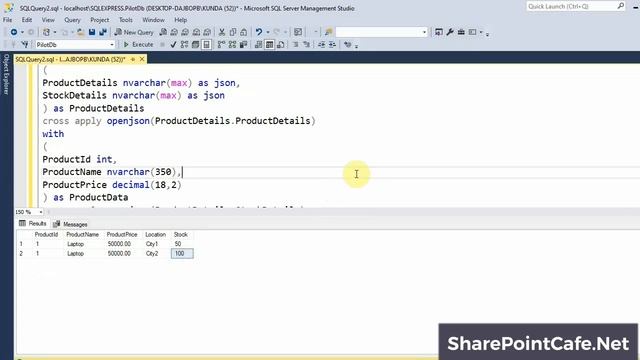
Task: Click the Analysis Services MDX Query icon
Action: (x=174, y=32)
